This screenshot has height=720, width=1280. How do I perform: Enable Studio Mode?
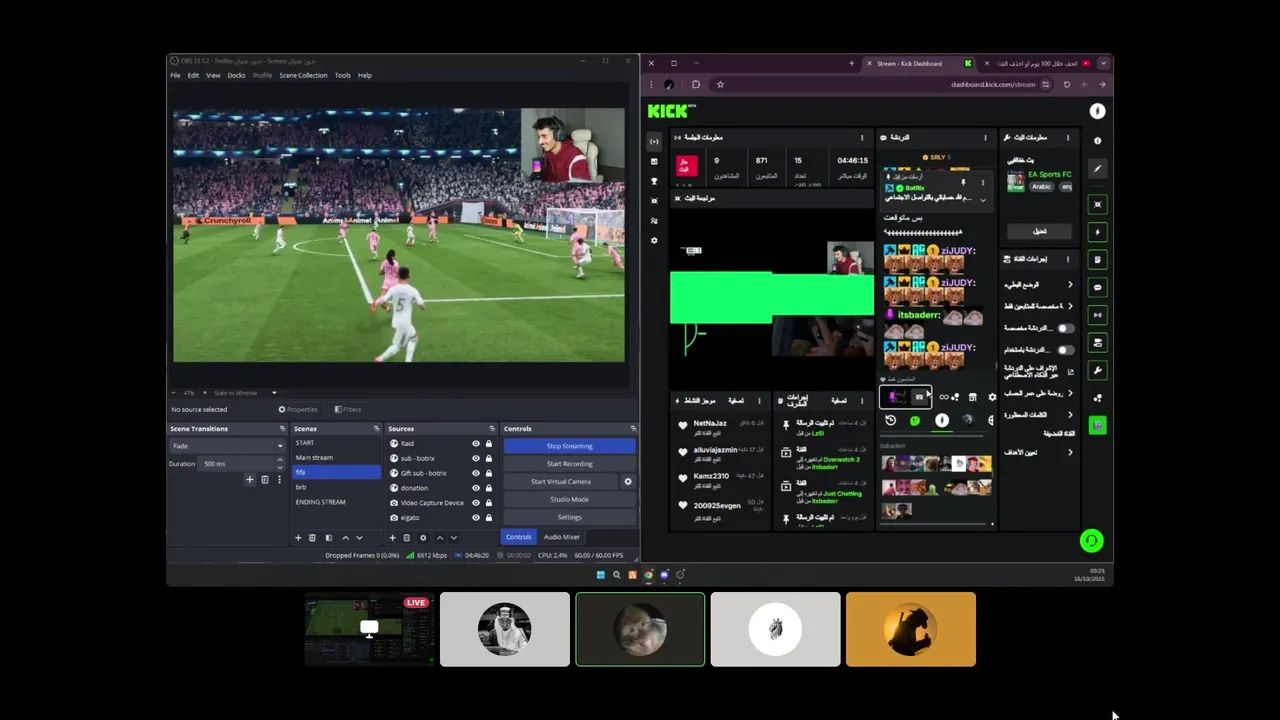[570, 499]
